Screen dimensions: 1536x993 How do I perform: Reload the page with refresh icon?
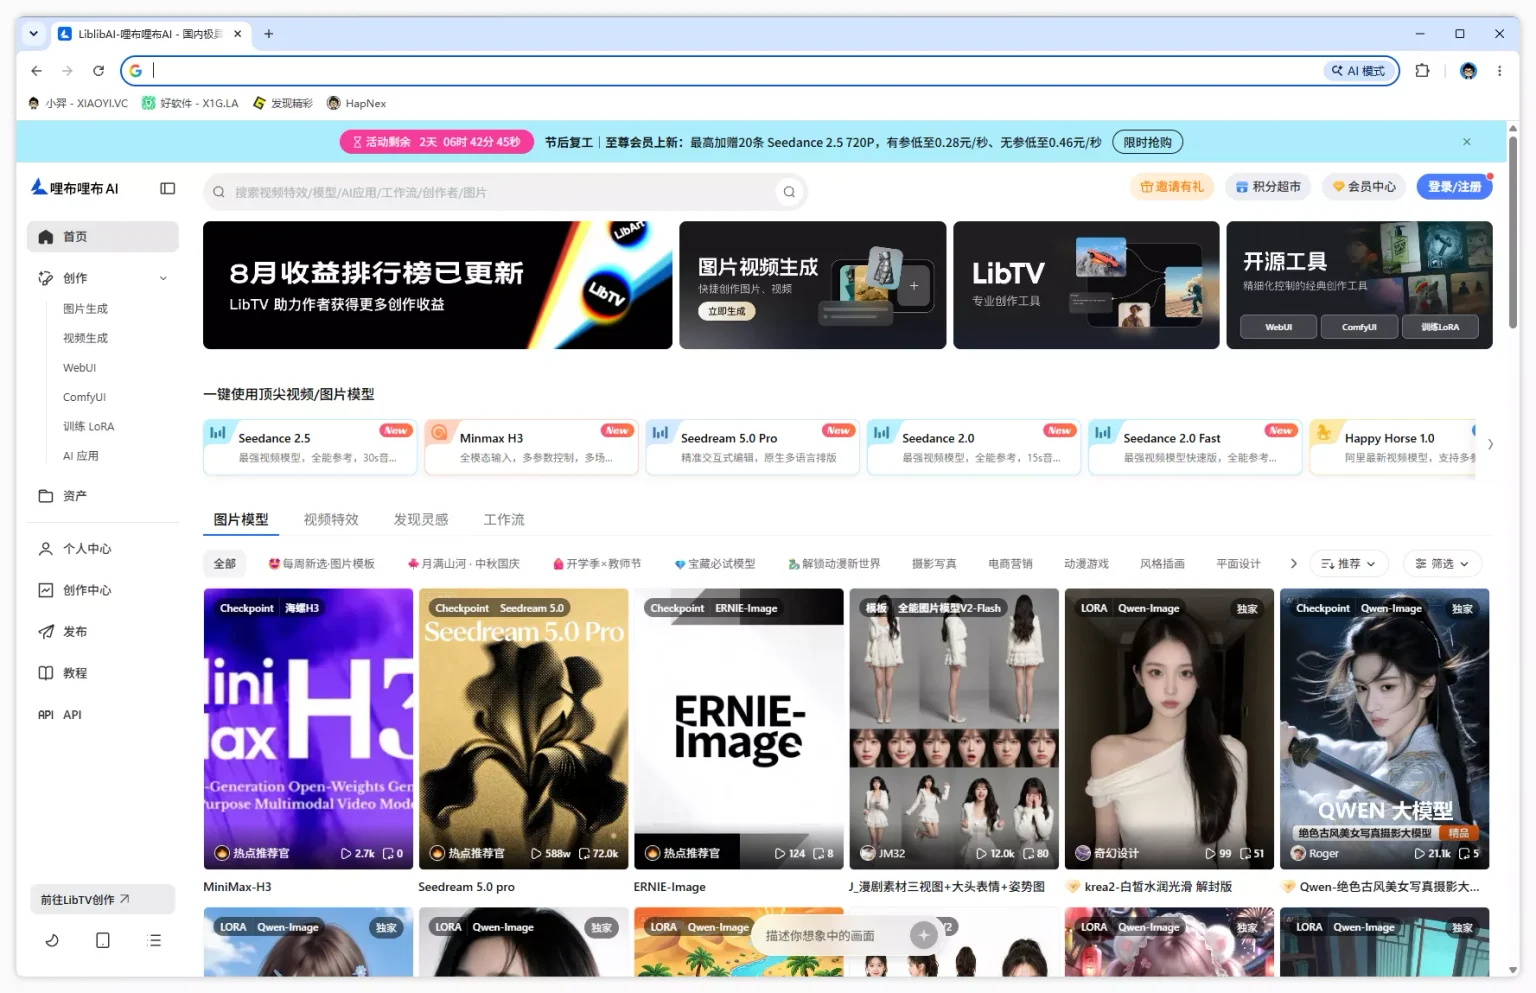[98, 71]
